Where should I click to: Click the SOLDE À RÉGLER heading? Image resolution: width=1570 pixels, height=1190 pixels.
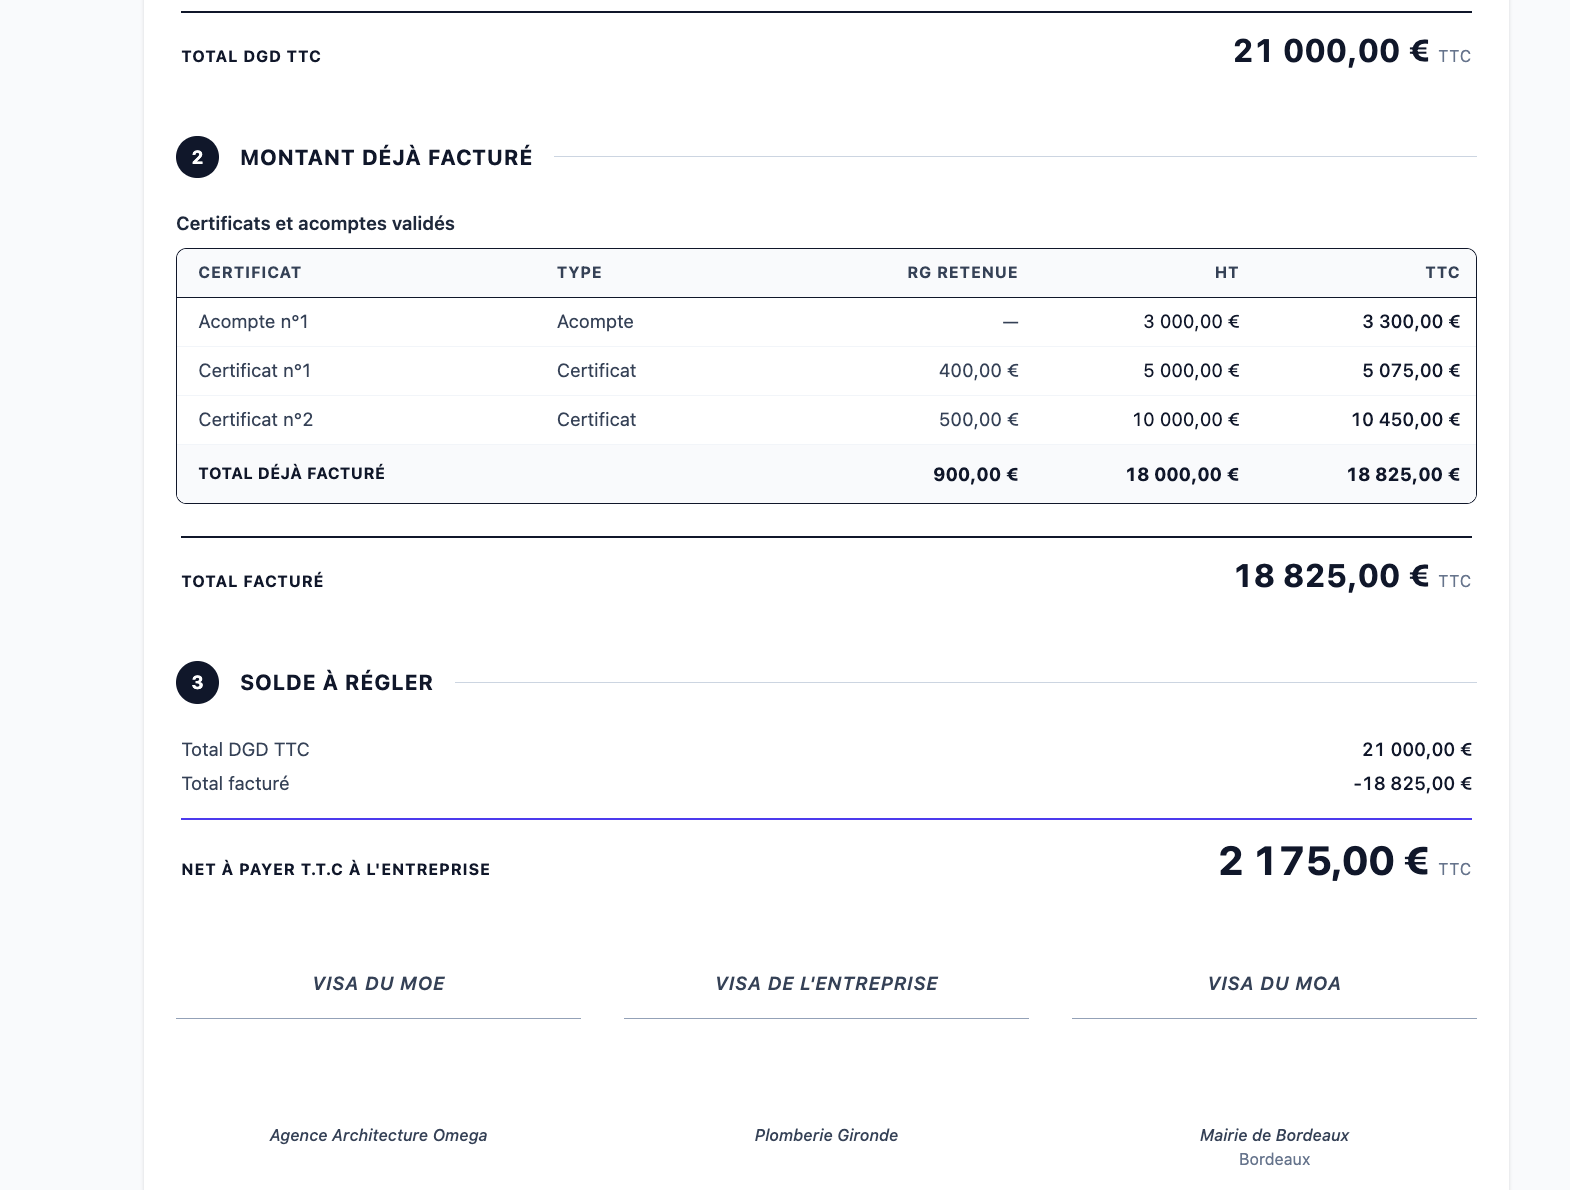pos(336,682)
